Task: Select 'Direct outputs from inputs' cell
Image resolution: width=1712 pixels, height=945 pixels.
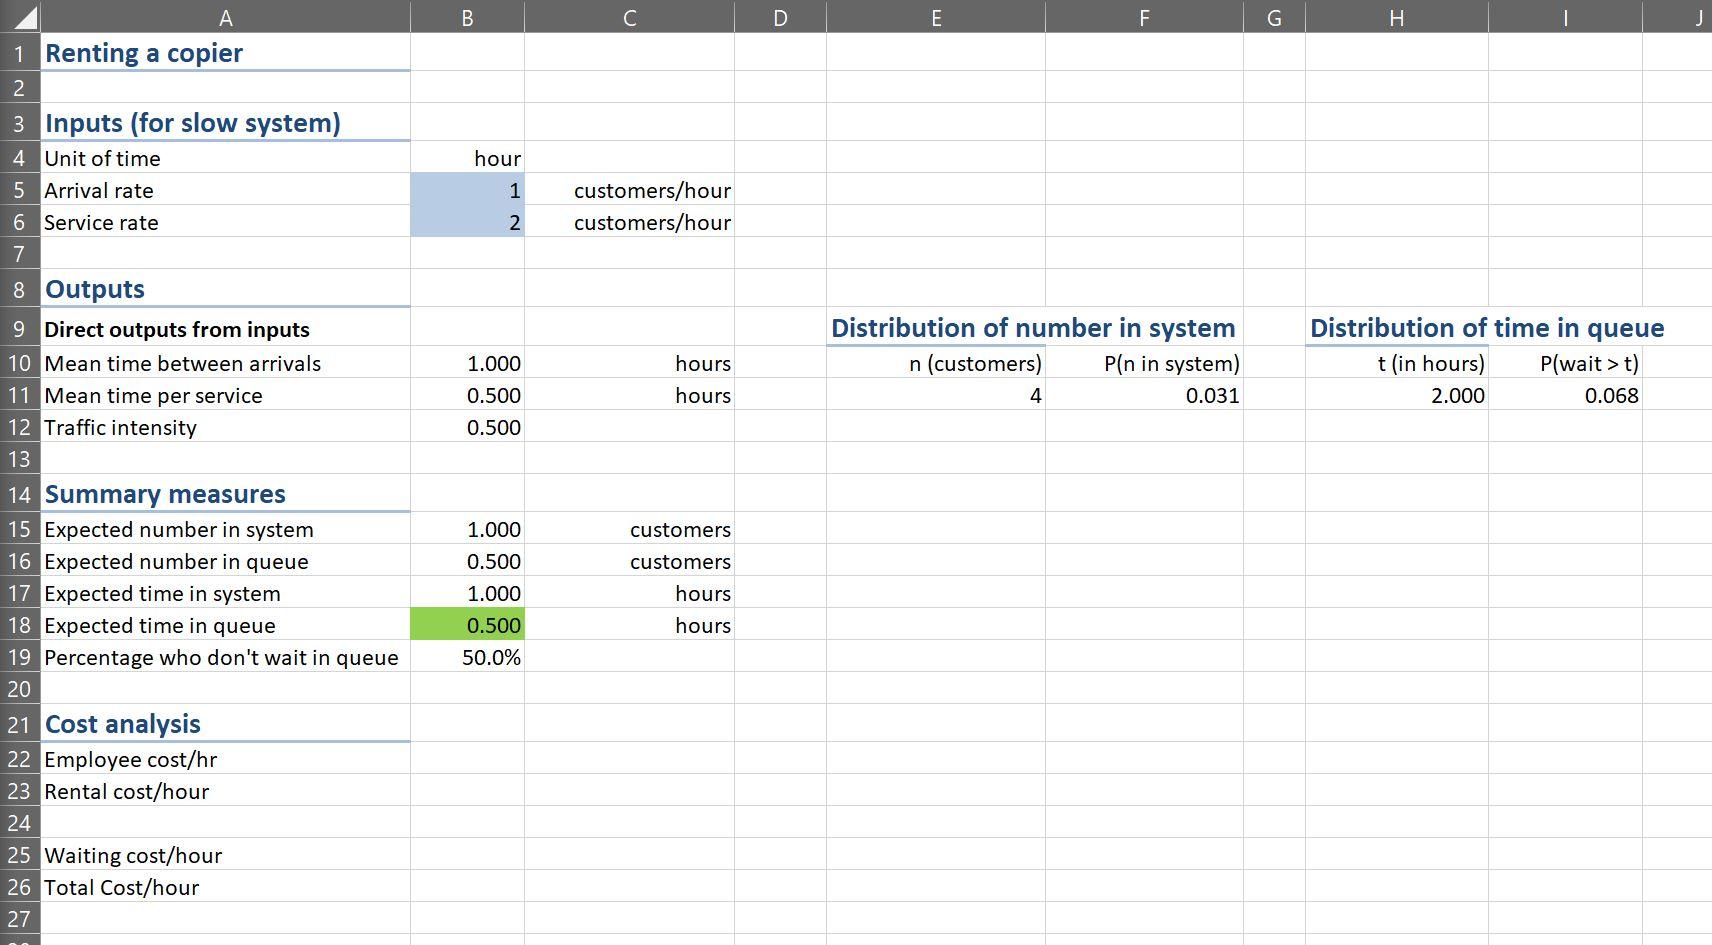Action: 225,329
